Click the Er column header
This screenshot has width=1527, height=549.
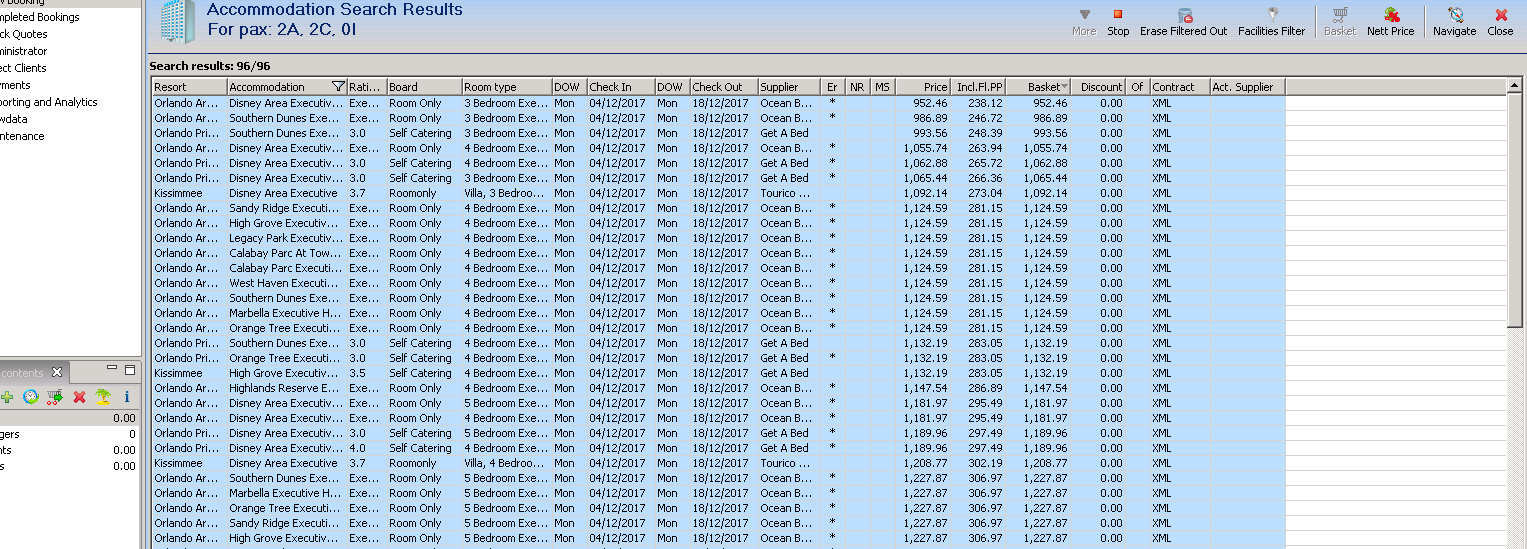tap(834, 87)
